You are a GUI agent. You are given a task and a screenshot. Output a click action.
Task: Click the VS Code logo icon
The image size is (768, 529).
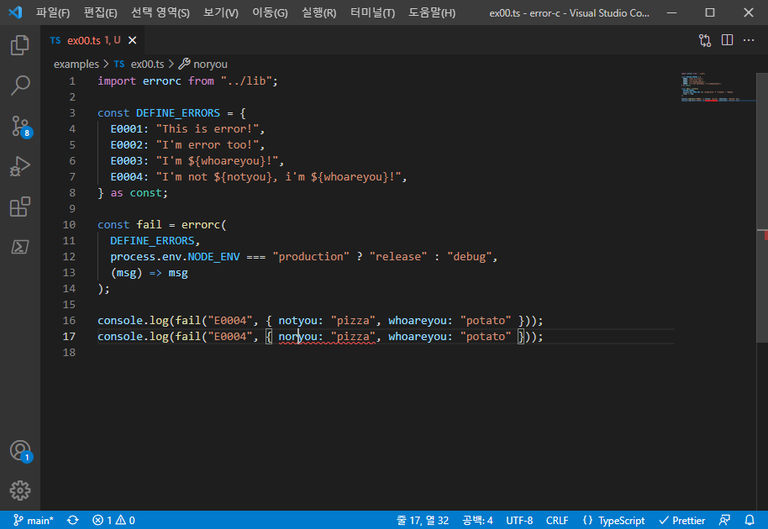pyautogui.click(x=15, y=12)
